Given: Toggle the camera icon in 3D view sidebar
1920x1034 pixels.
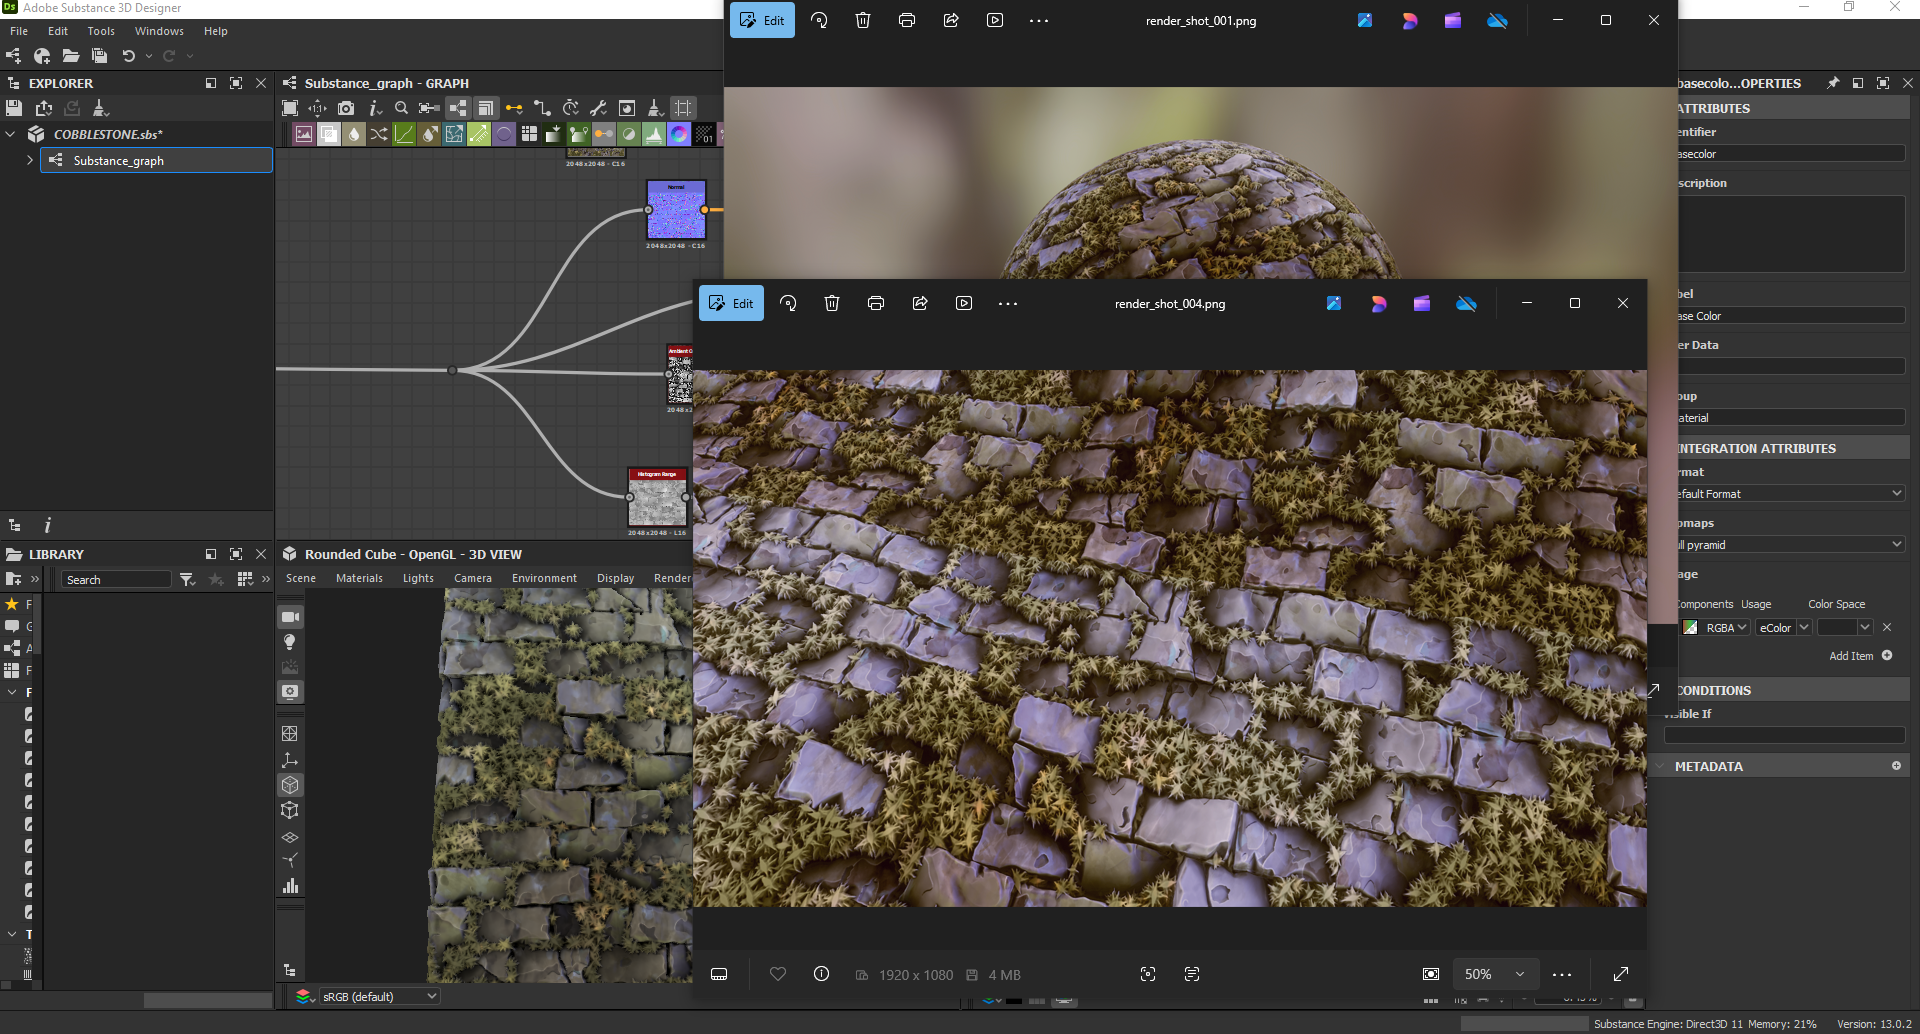Looking at the screenshot, I should [290, 617].
